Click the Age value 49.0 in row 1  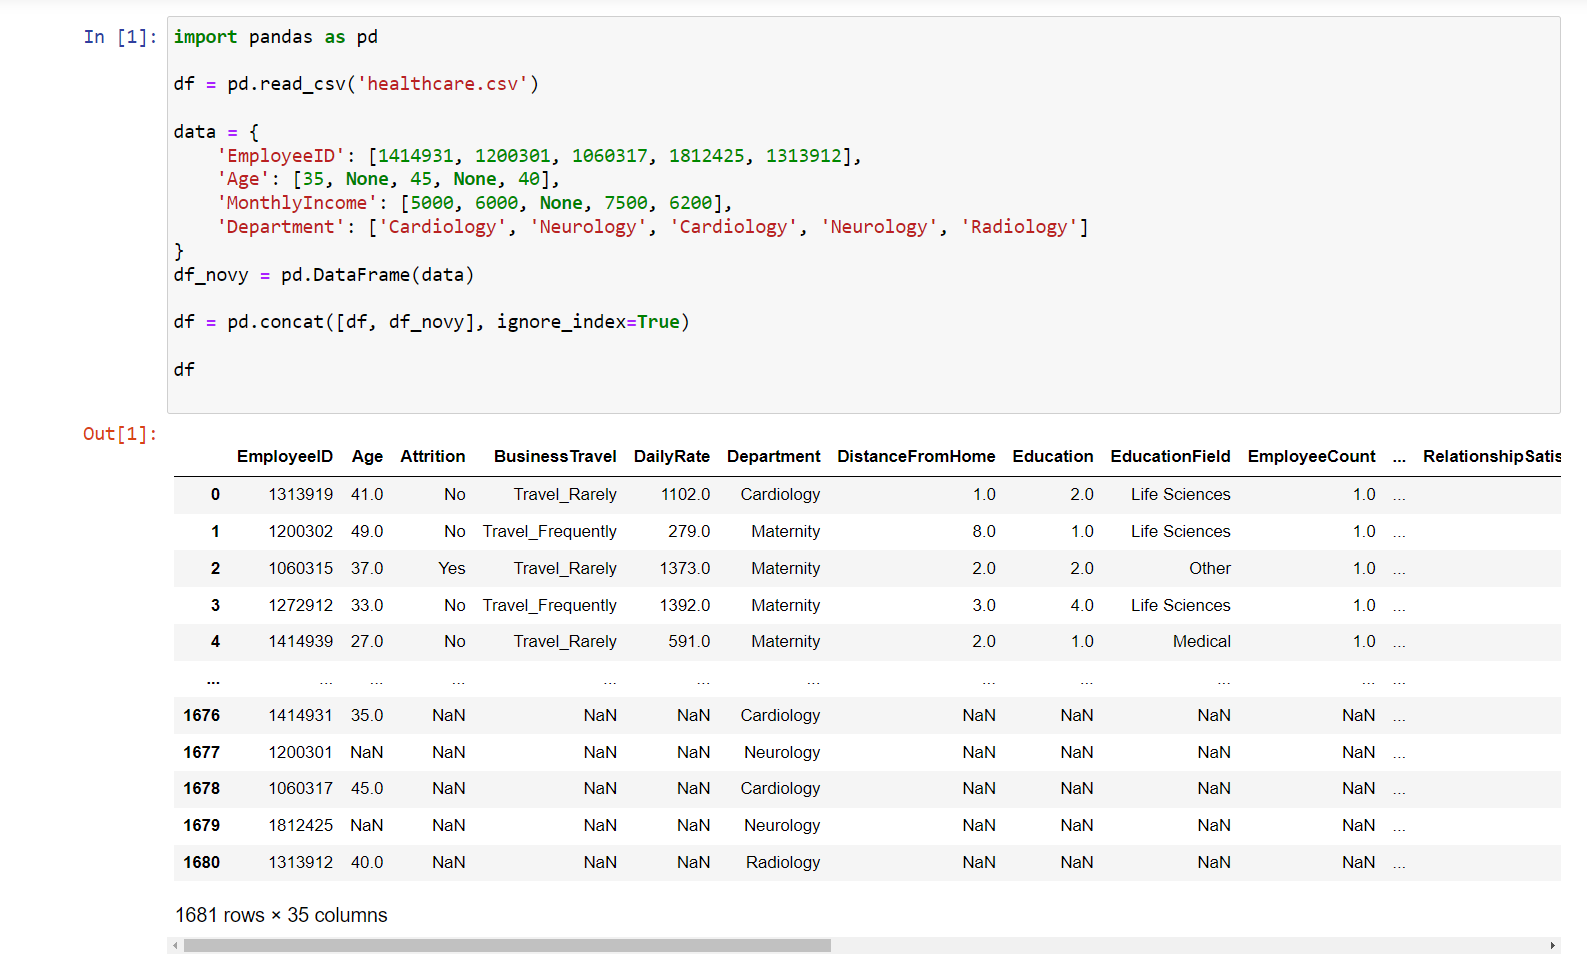(367, 531)
